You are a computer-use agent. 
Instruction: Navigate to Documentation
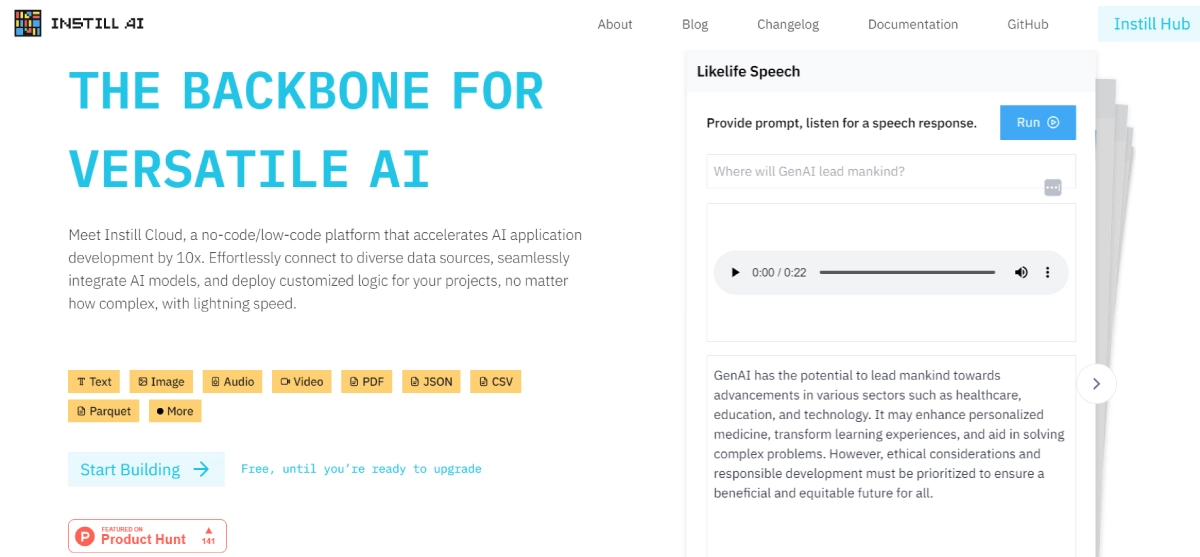coord(913,24)
